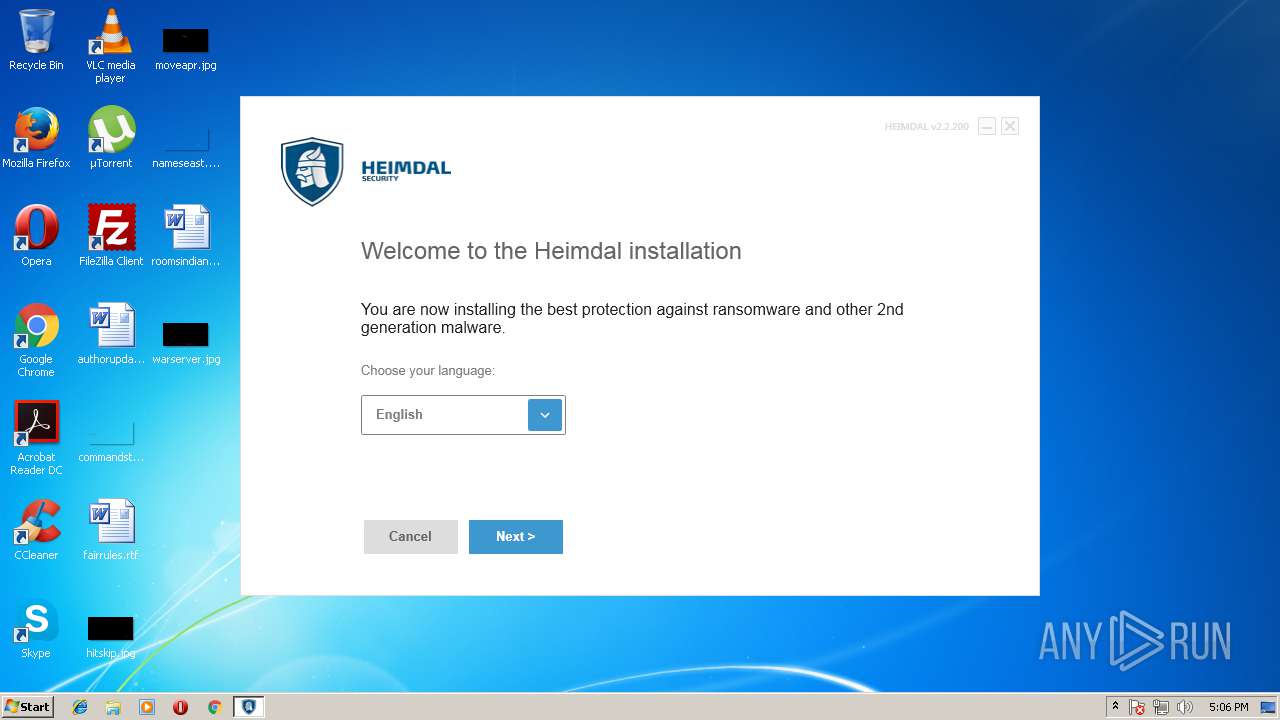Open the network tray icon
The width and height of the screenshot is (1280, 720).
click(1161, 707)
